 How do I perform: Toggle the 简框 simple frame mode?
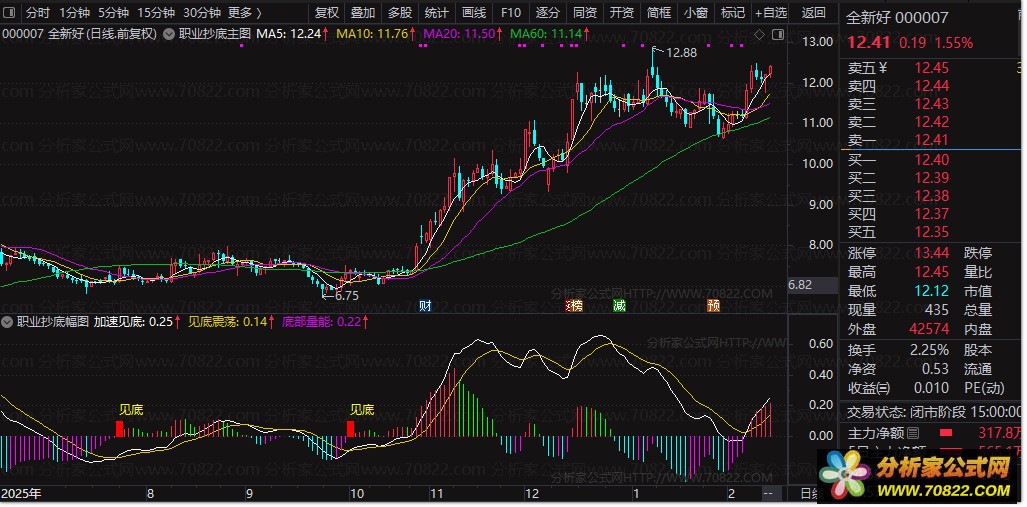(659, 12)
